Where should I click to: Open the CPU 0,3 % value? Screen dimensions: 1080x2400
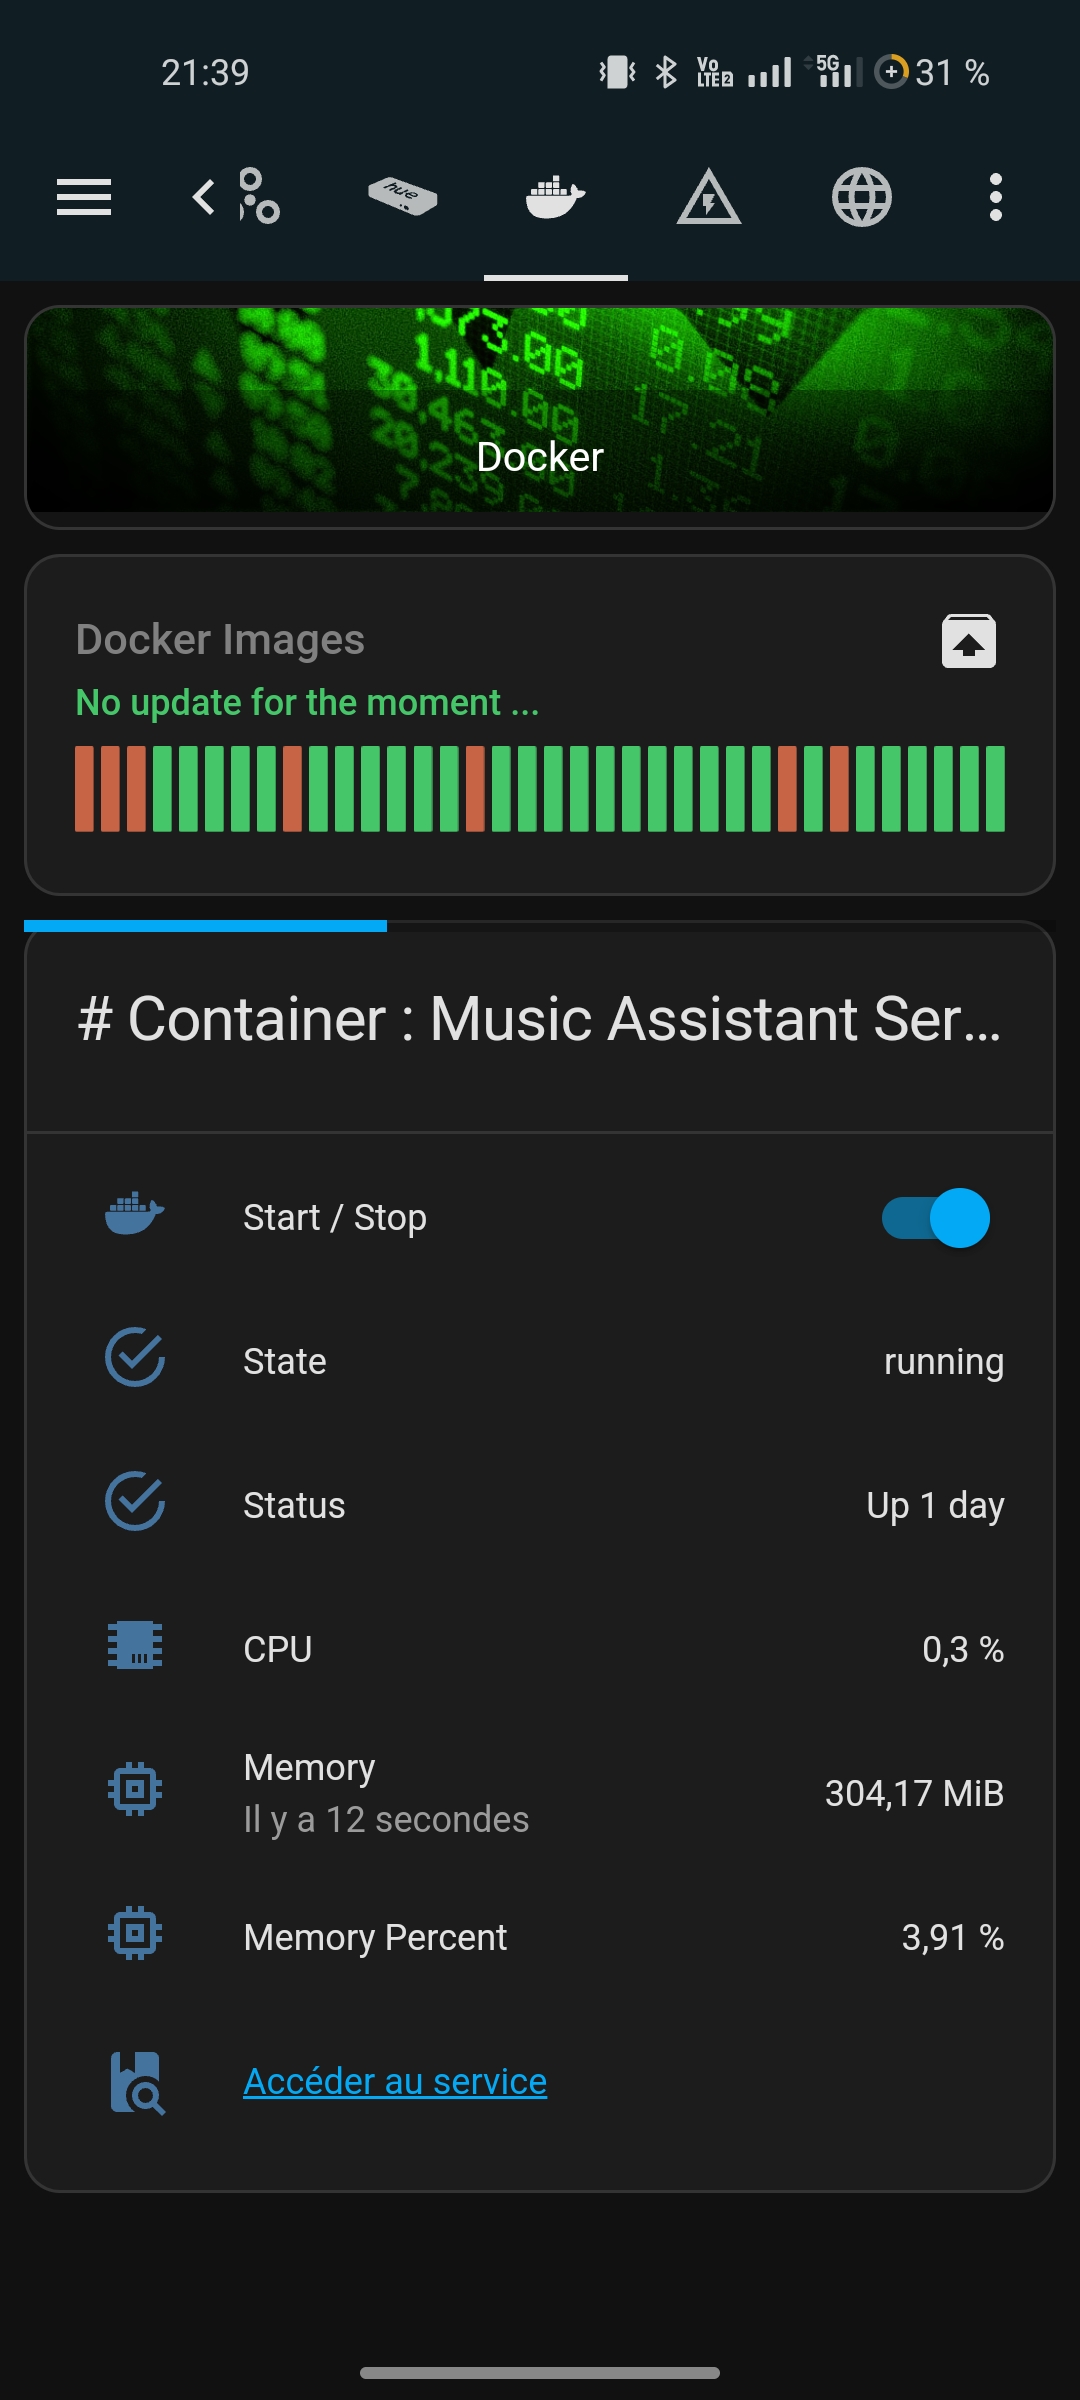(x=962, y=1650)
